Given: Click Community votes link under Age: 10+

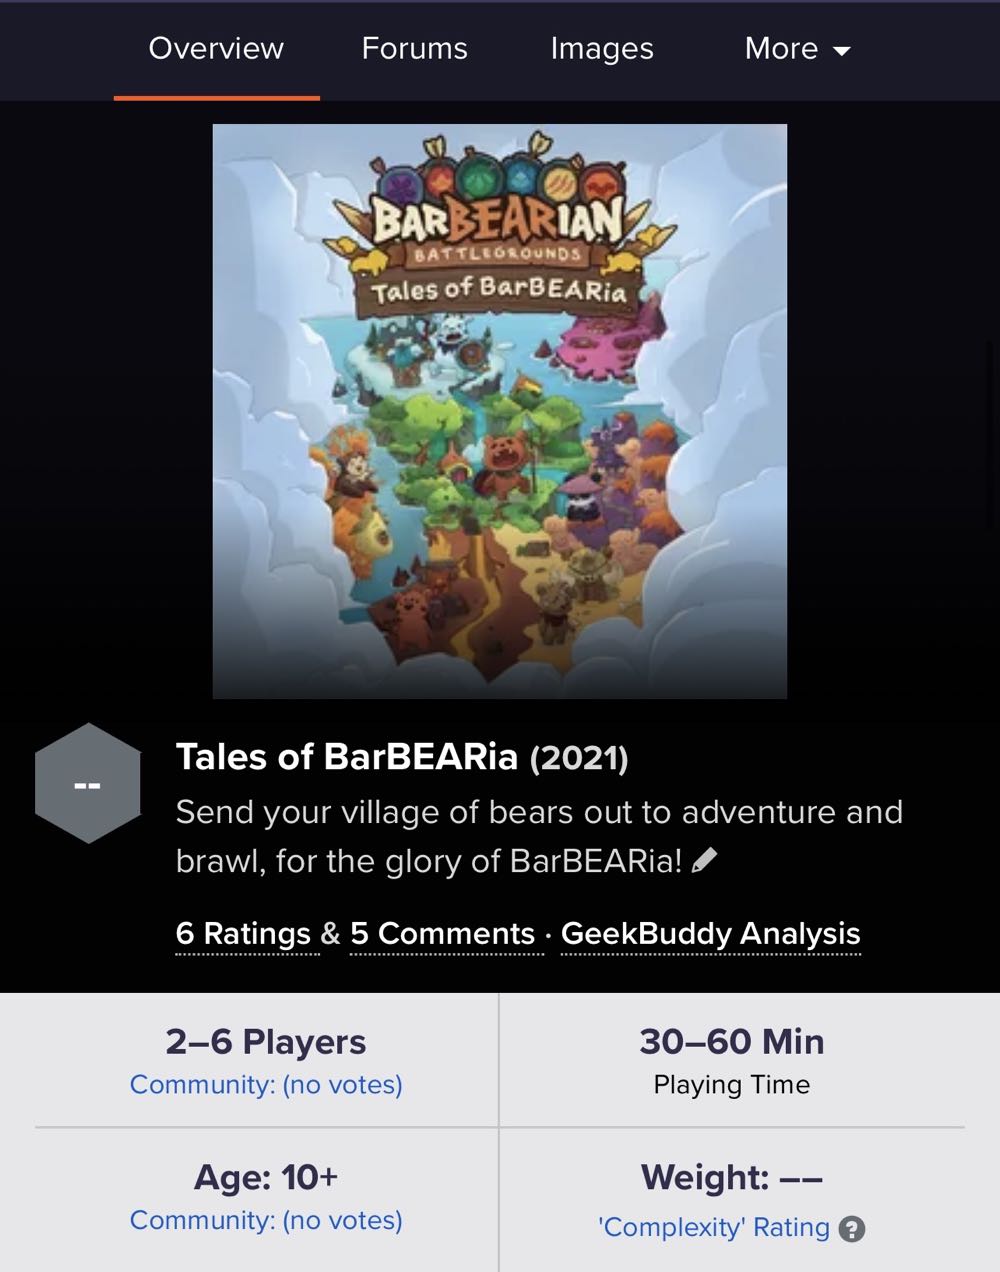Looking at the screenshot, I should [x=266, y=1221].
